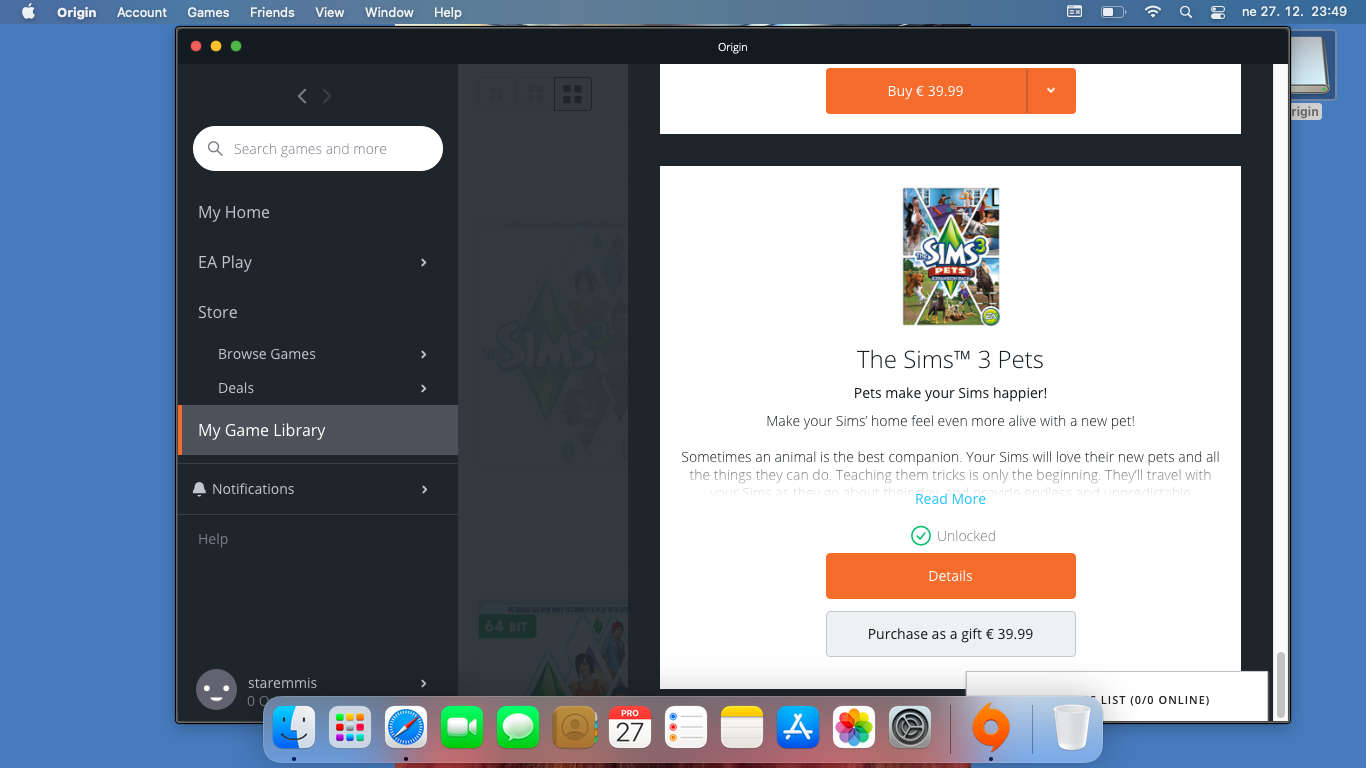
Task: Click the staremmis user avatar
Action: 216,689
